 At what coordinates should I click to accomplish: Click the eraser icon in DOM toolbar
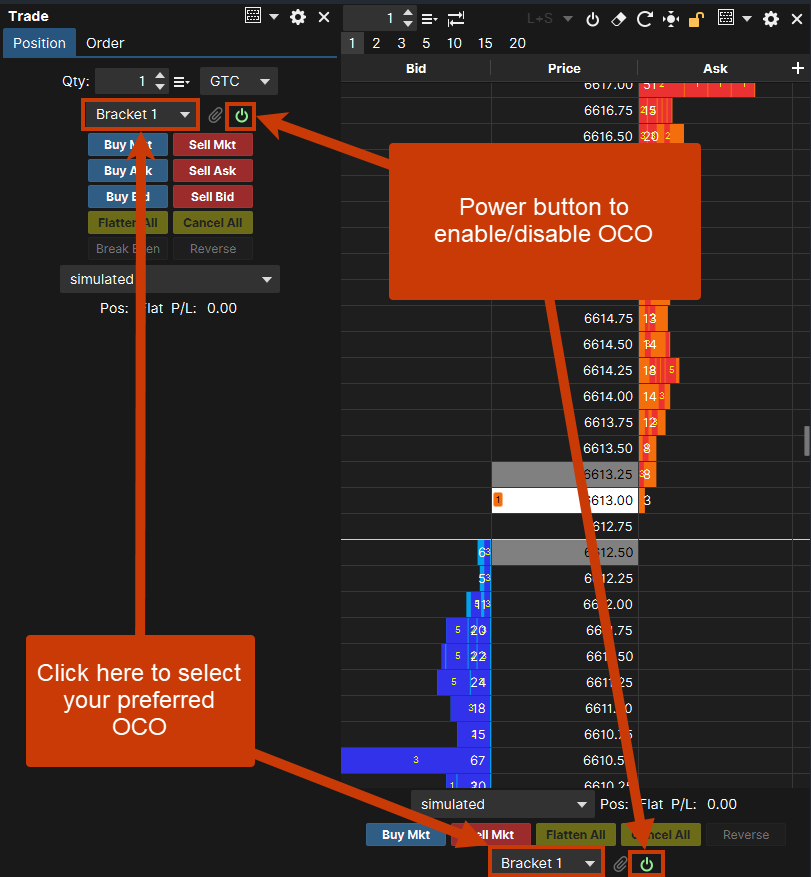click(618, 19)
